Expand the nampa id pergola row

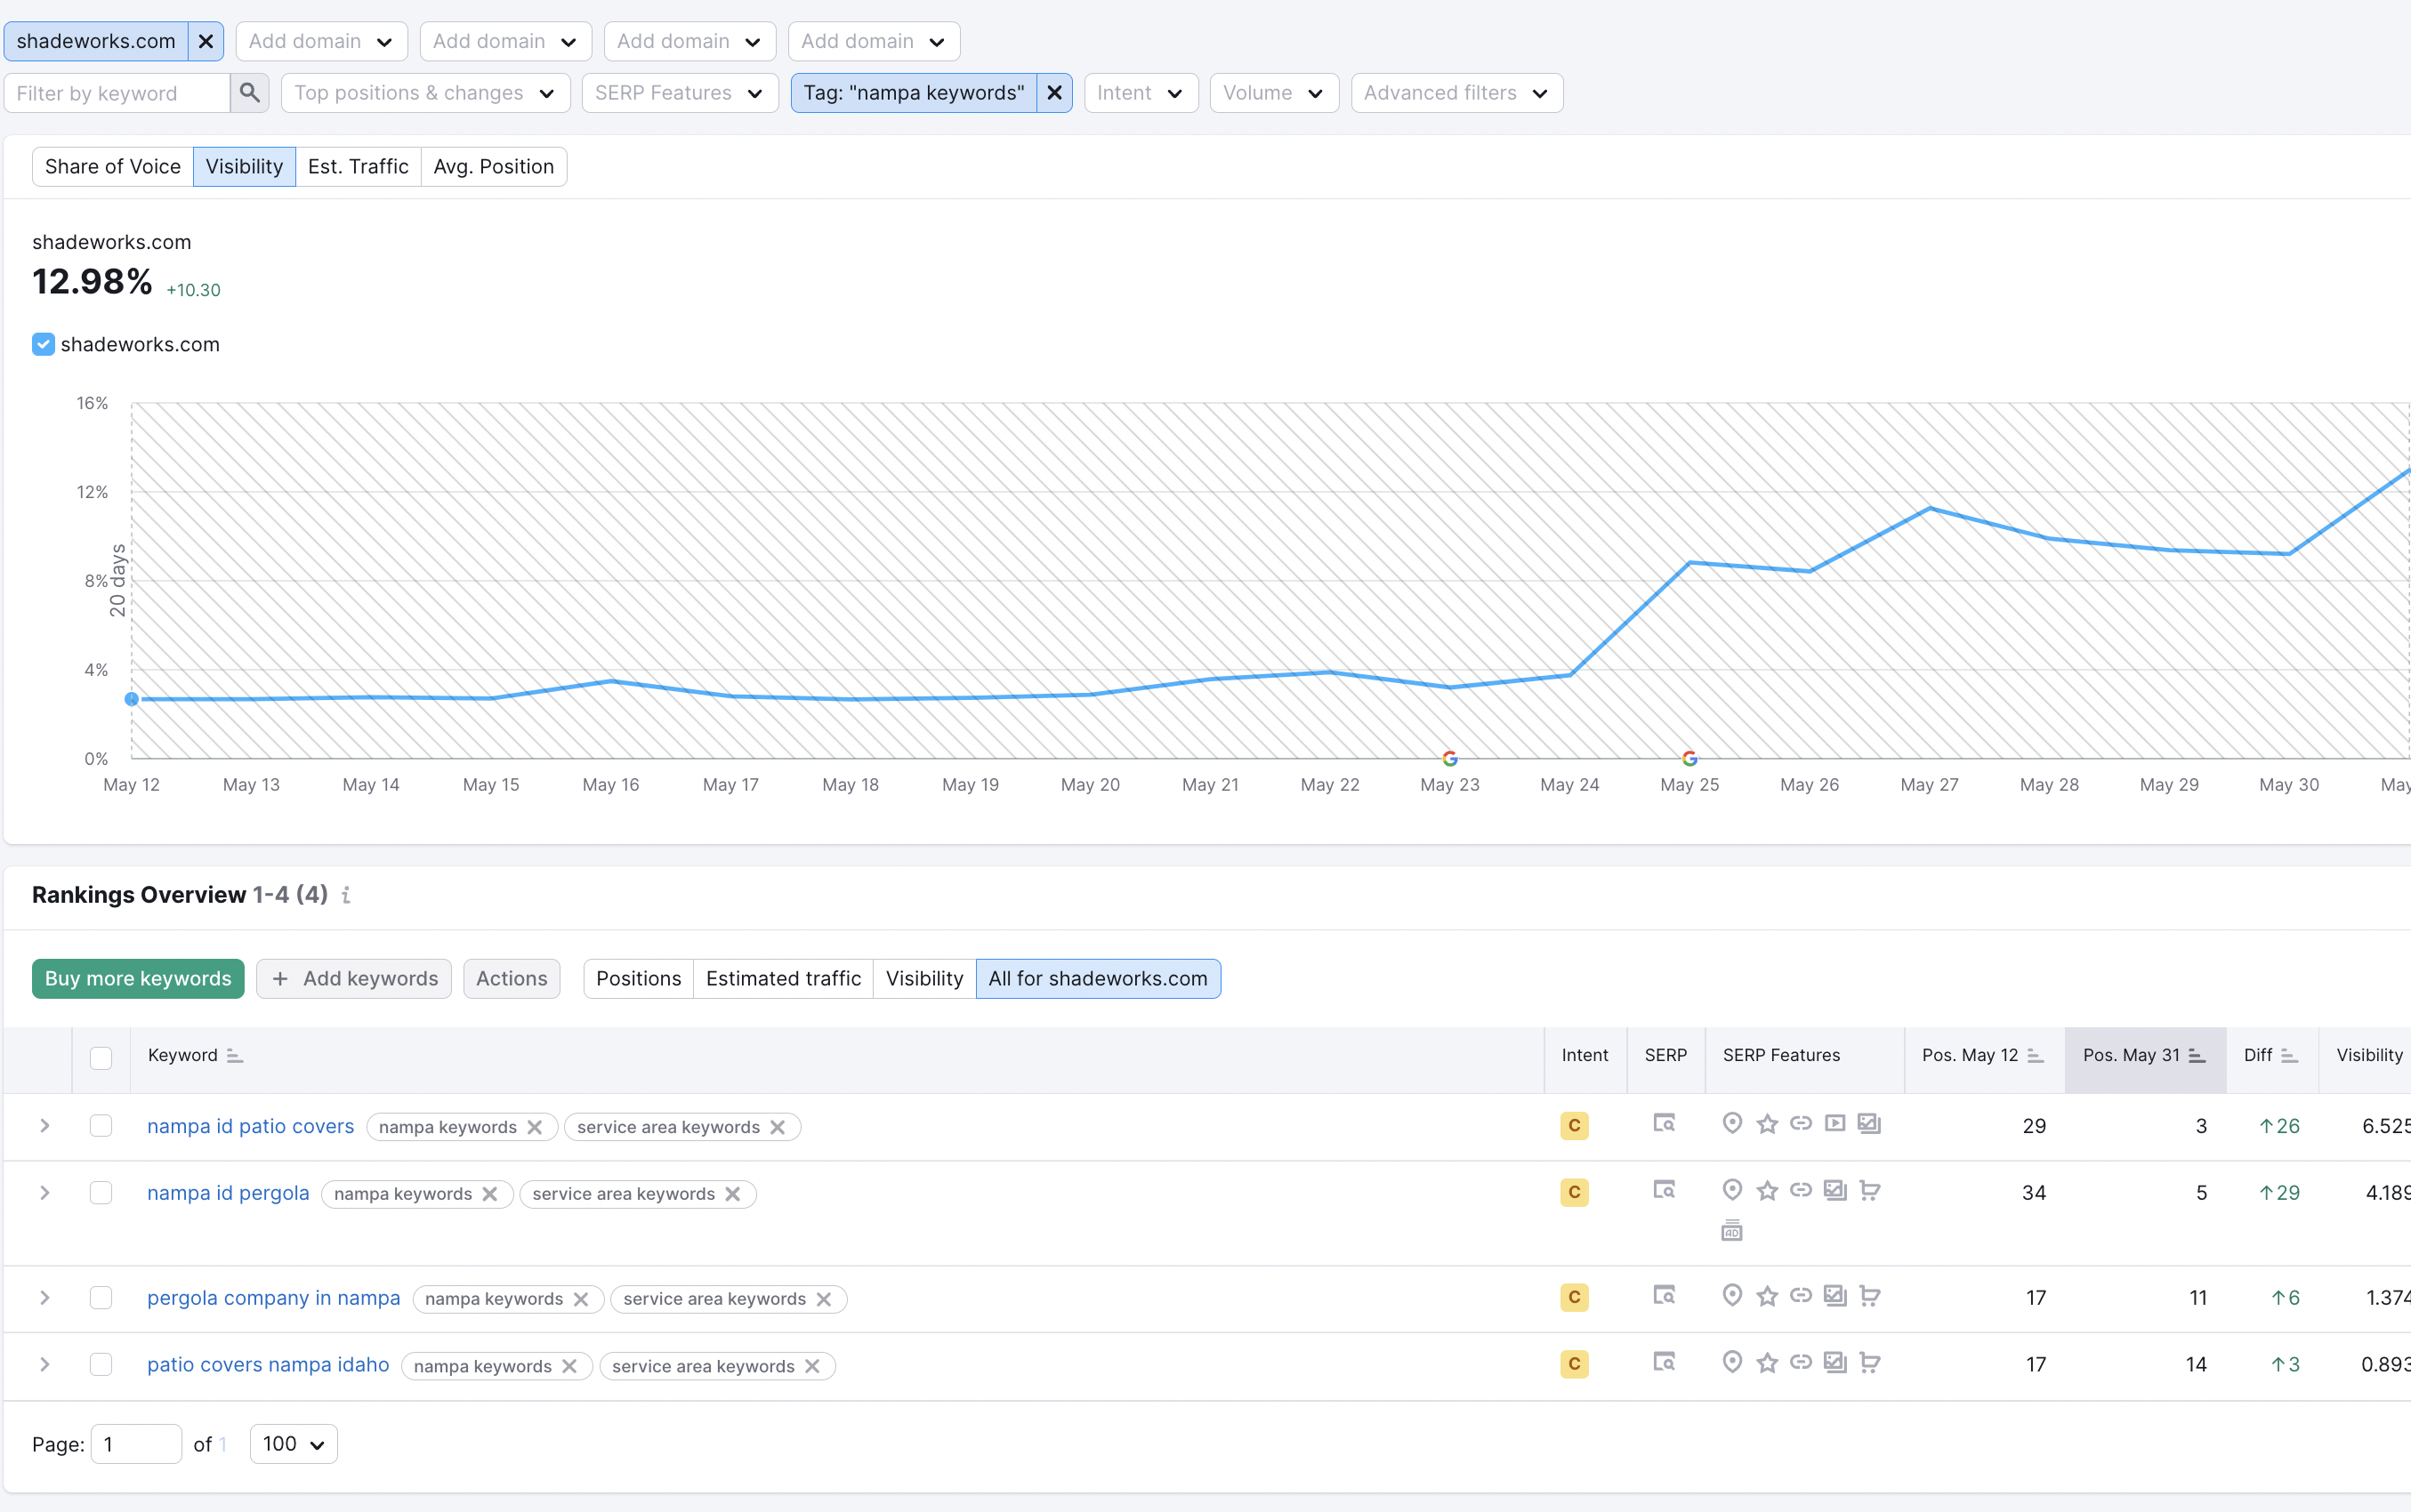(x=45, y=1193)
